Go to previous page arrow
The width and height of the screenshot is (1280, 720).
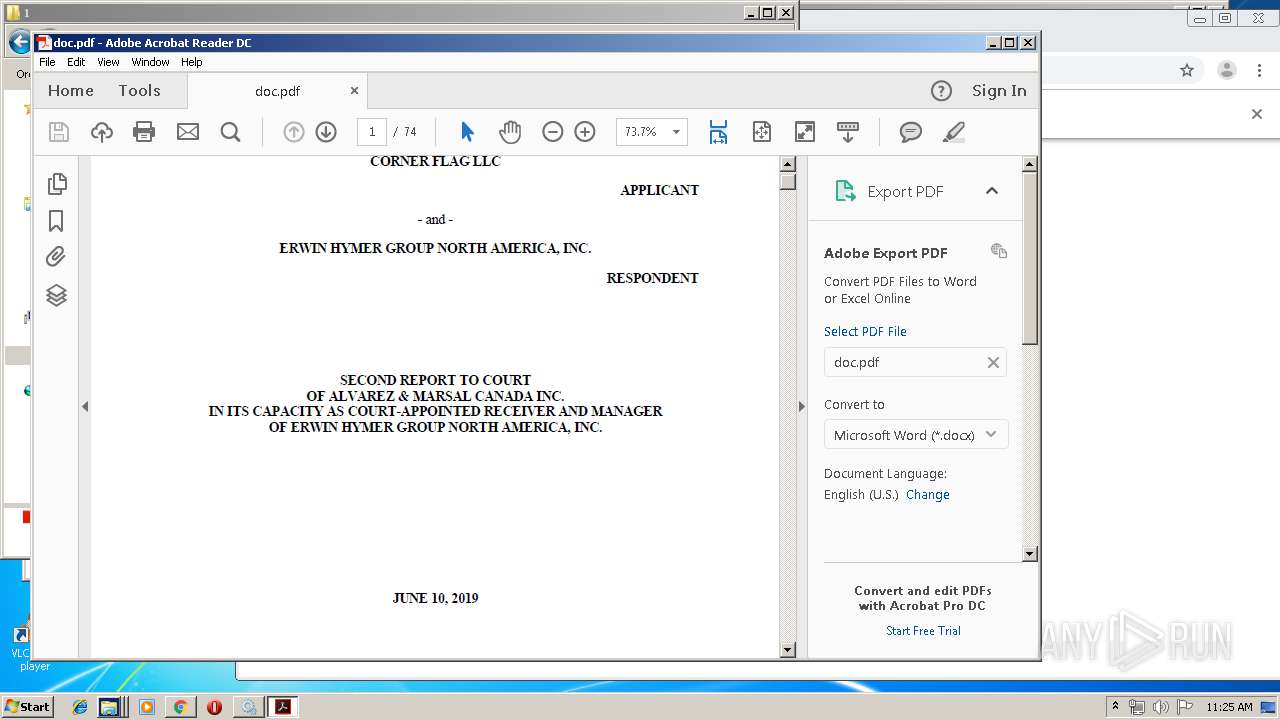pyautogui.click(x=293, y=132)
